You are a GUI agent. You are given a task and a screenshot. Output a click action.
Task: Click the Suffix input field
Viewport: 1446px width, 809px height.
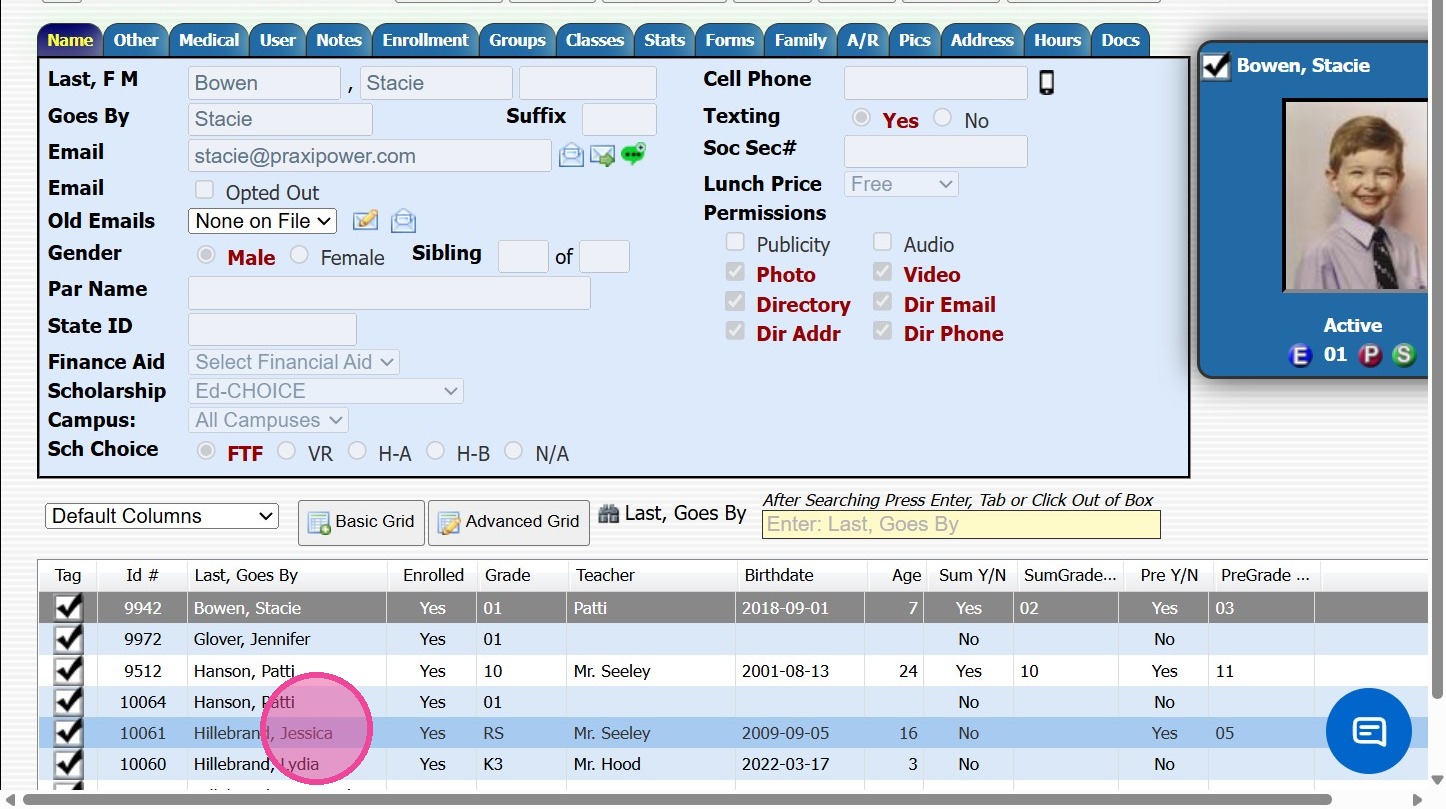tap(619, 119)
